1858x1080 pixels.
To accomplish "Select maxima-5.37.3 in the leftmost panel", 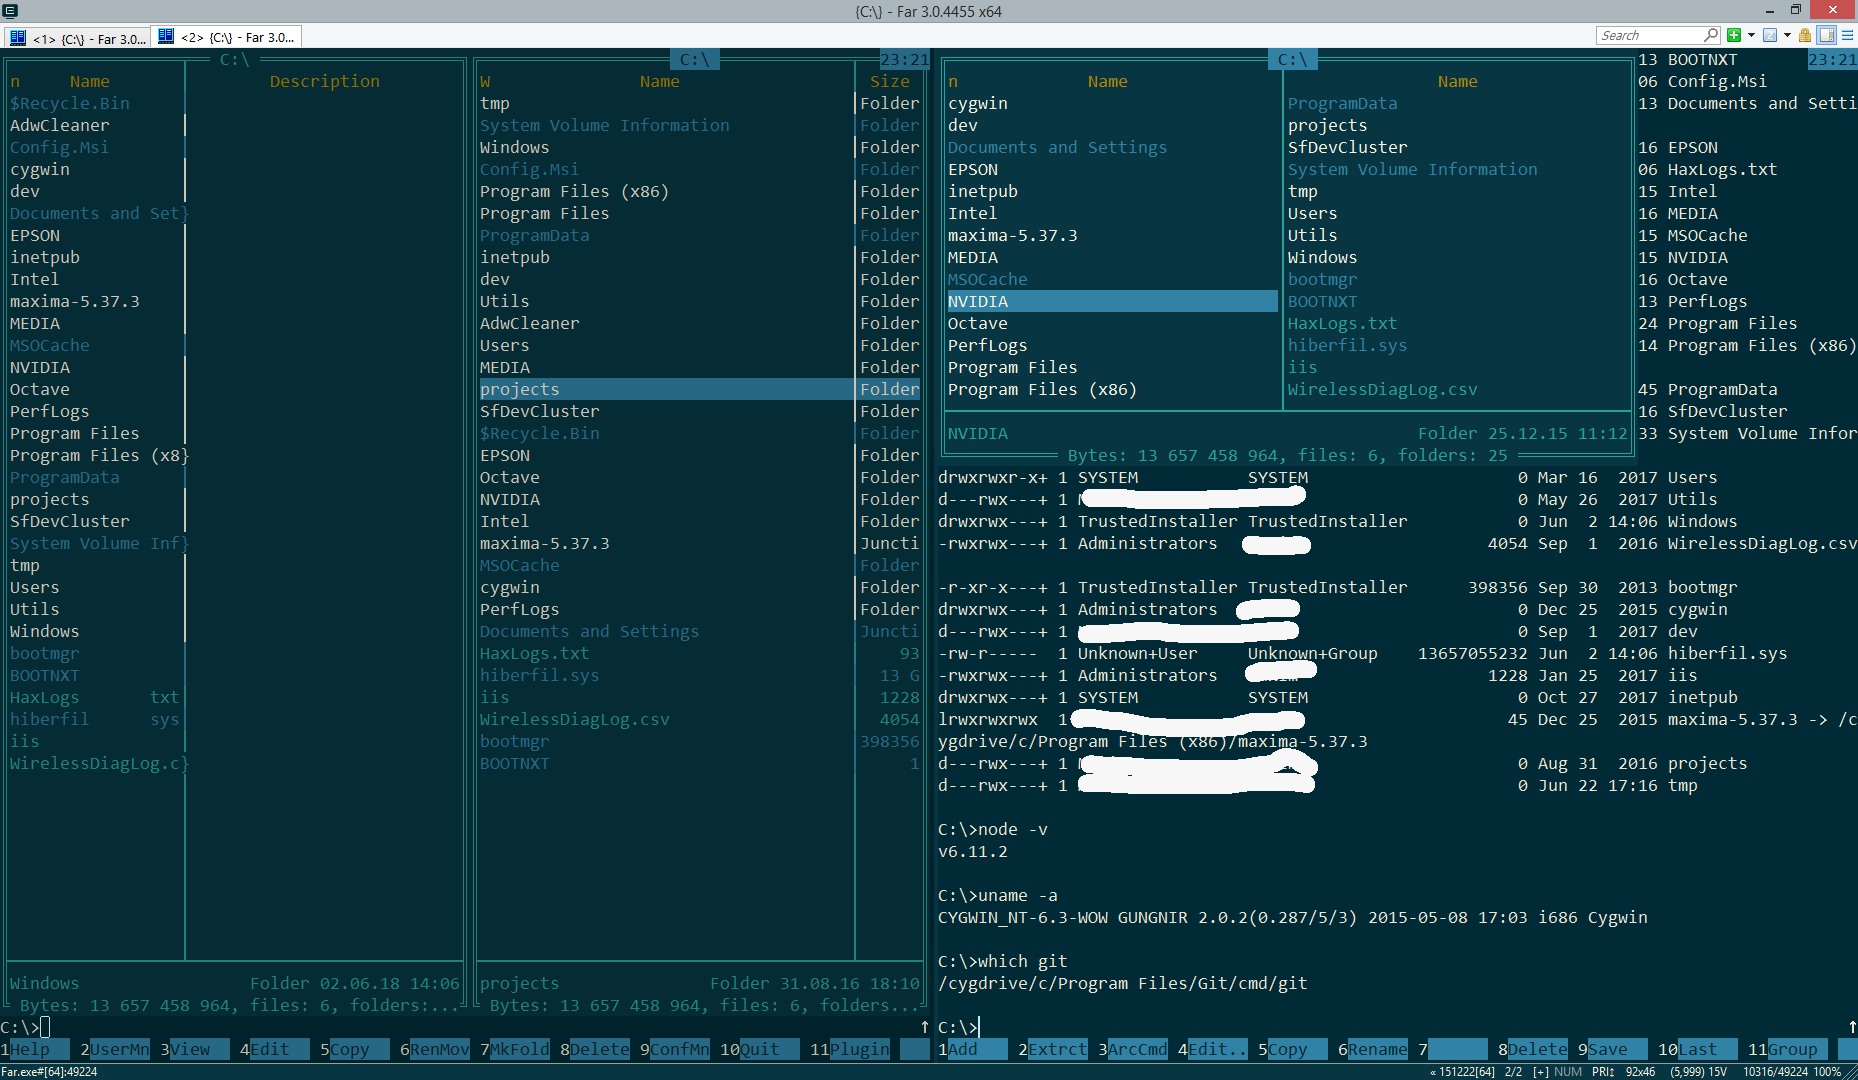I will tap(75, 301).
